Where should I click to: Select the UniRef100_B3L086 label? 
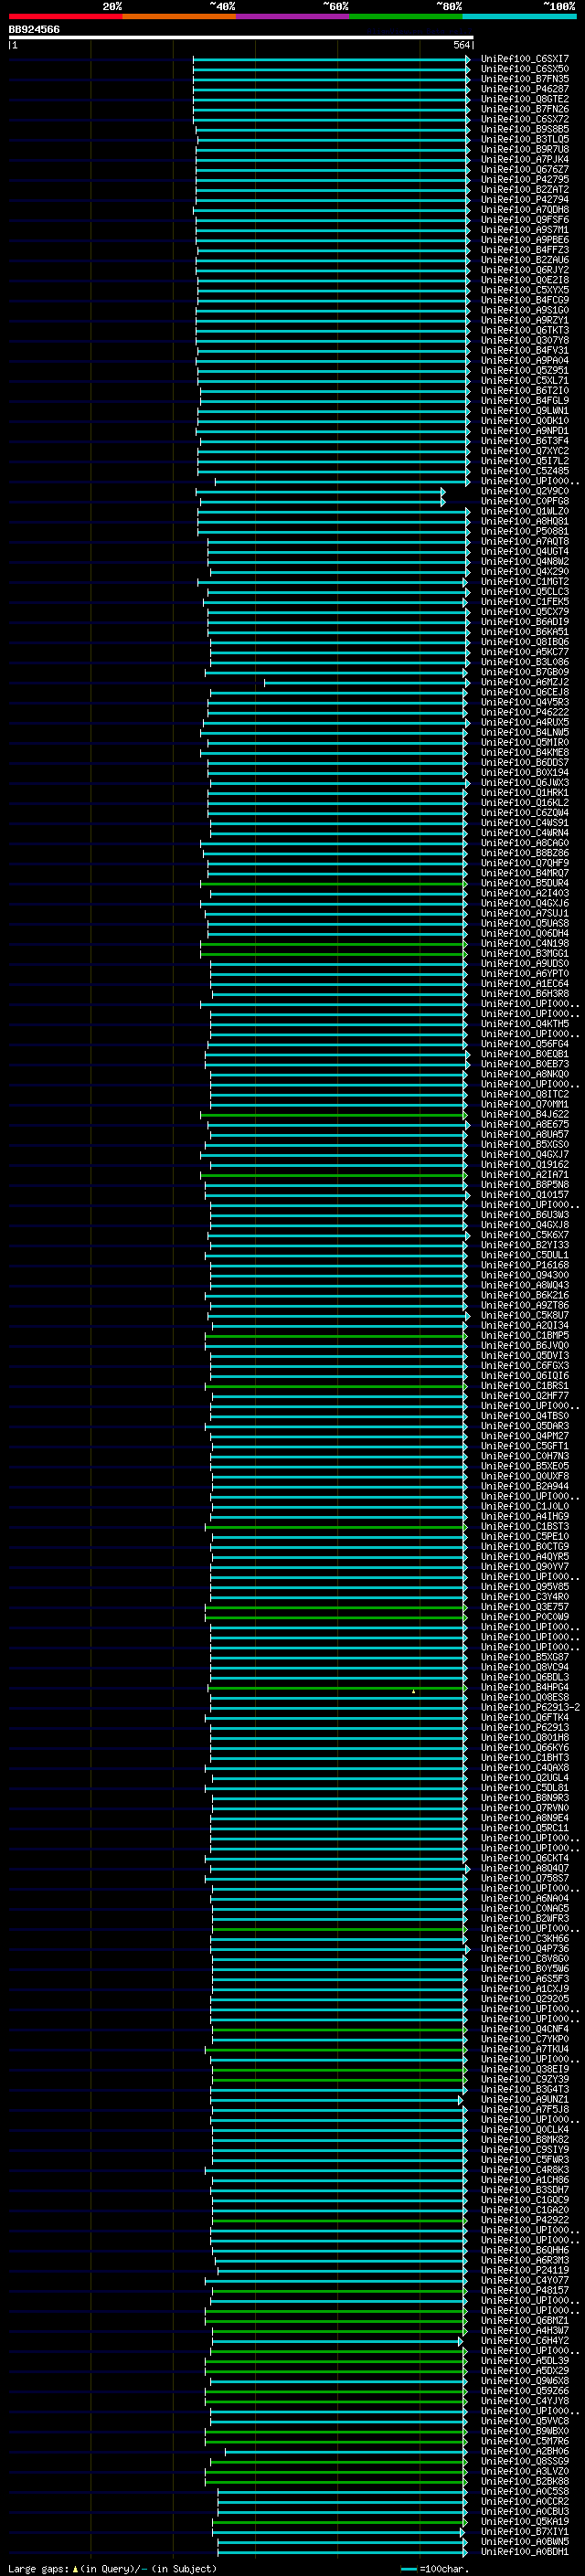click(x=525, y=662)
